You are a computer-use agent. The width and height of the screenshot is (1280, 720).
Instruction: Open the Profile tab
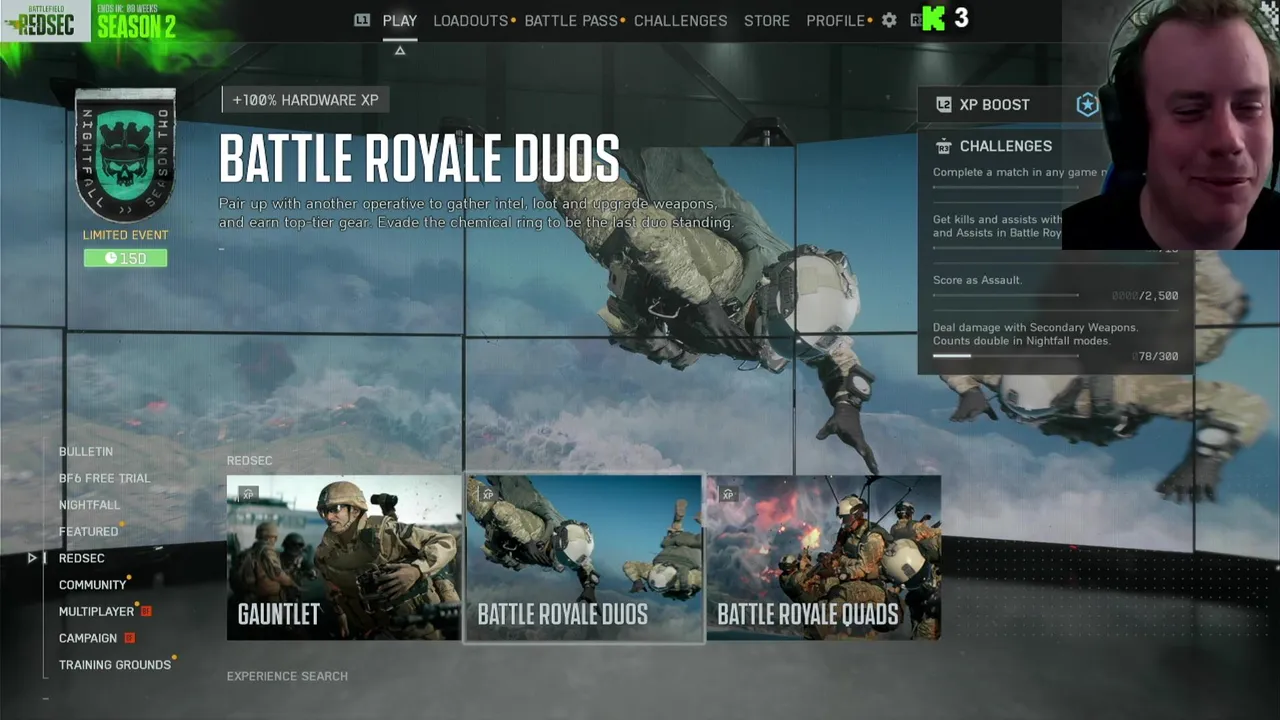tap(836, 20)
